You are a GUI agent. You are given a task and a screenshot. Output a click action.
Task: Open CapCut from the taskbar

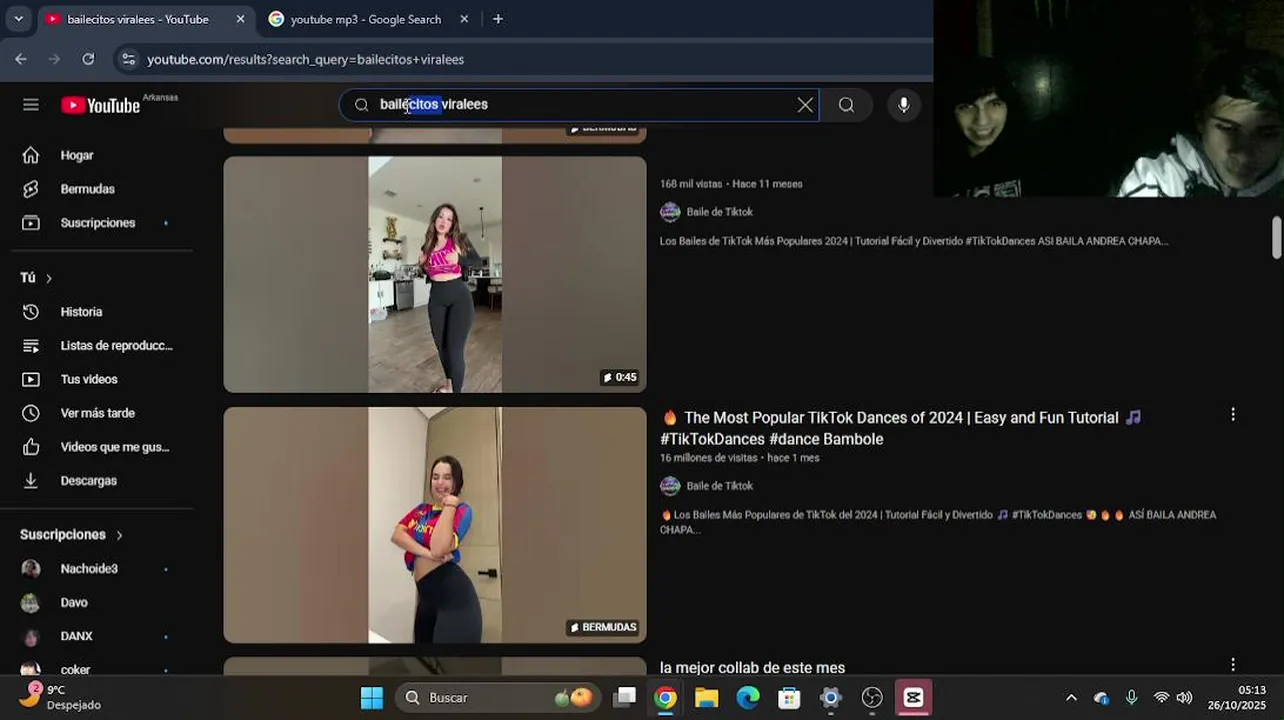click(913, 698)
